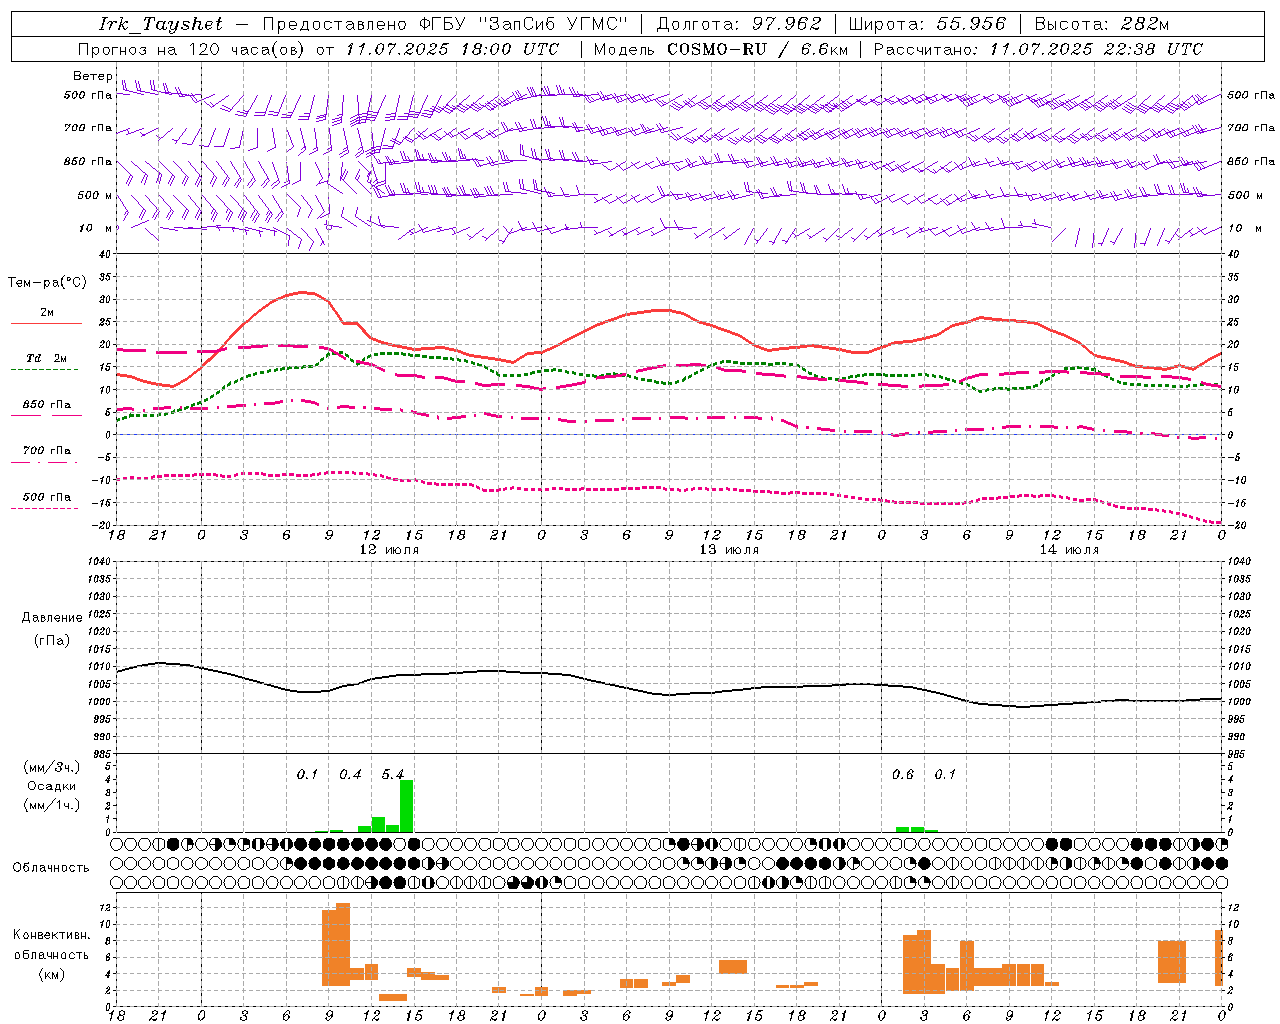Click the Td 2м legend entry
This screenshot has width=1280, height=1024.
46,358
